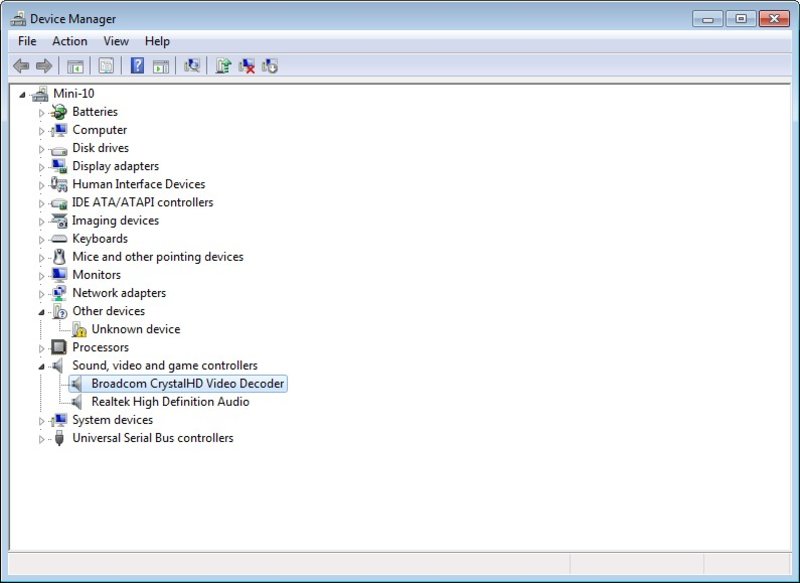Select the Other devices label
The width and height of the screenshot is (800, 583).
click(x=109, y=311)
